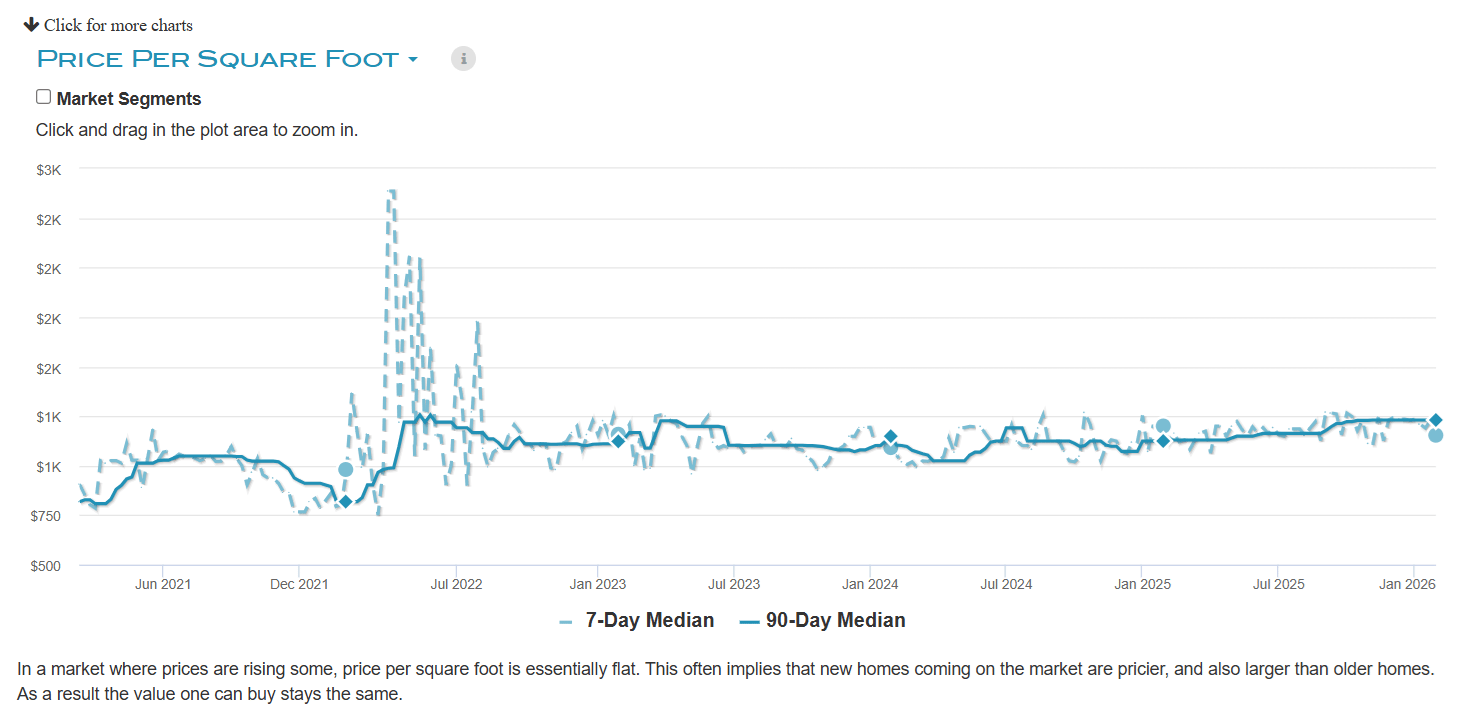Click the info icon beside the chart title
Image resolution: width=1457 pixels, height=718 pixels.
(463, 59)
